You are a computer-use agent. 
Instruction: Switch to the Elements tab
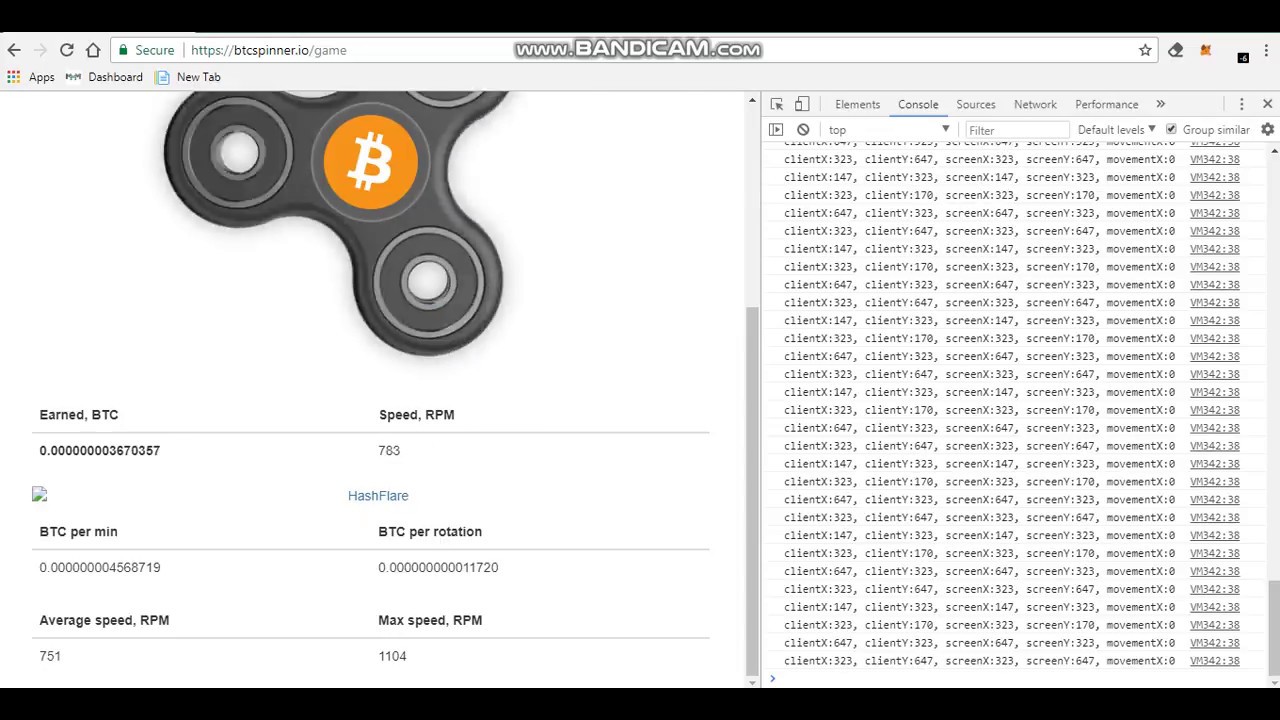pyautogui.click(x=858, y=104)
